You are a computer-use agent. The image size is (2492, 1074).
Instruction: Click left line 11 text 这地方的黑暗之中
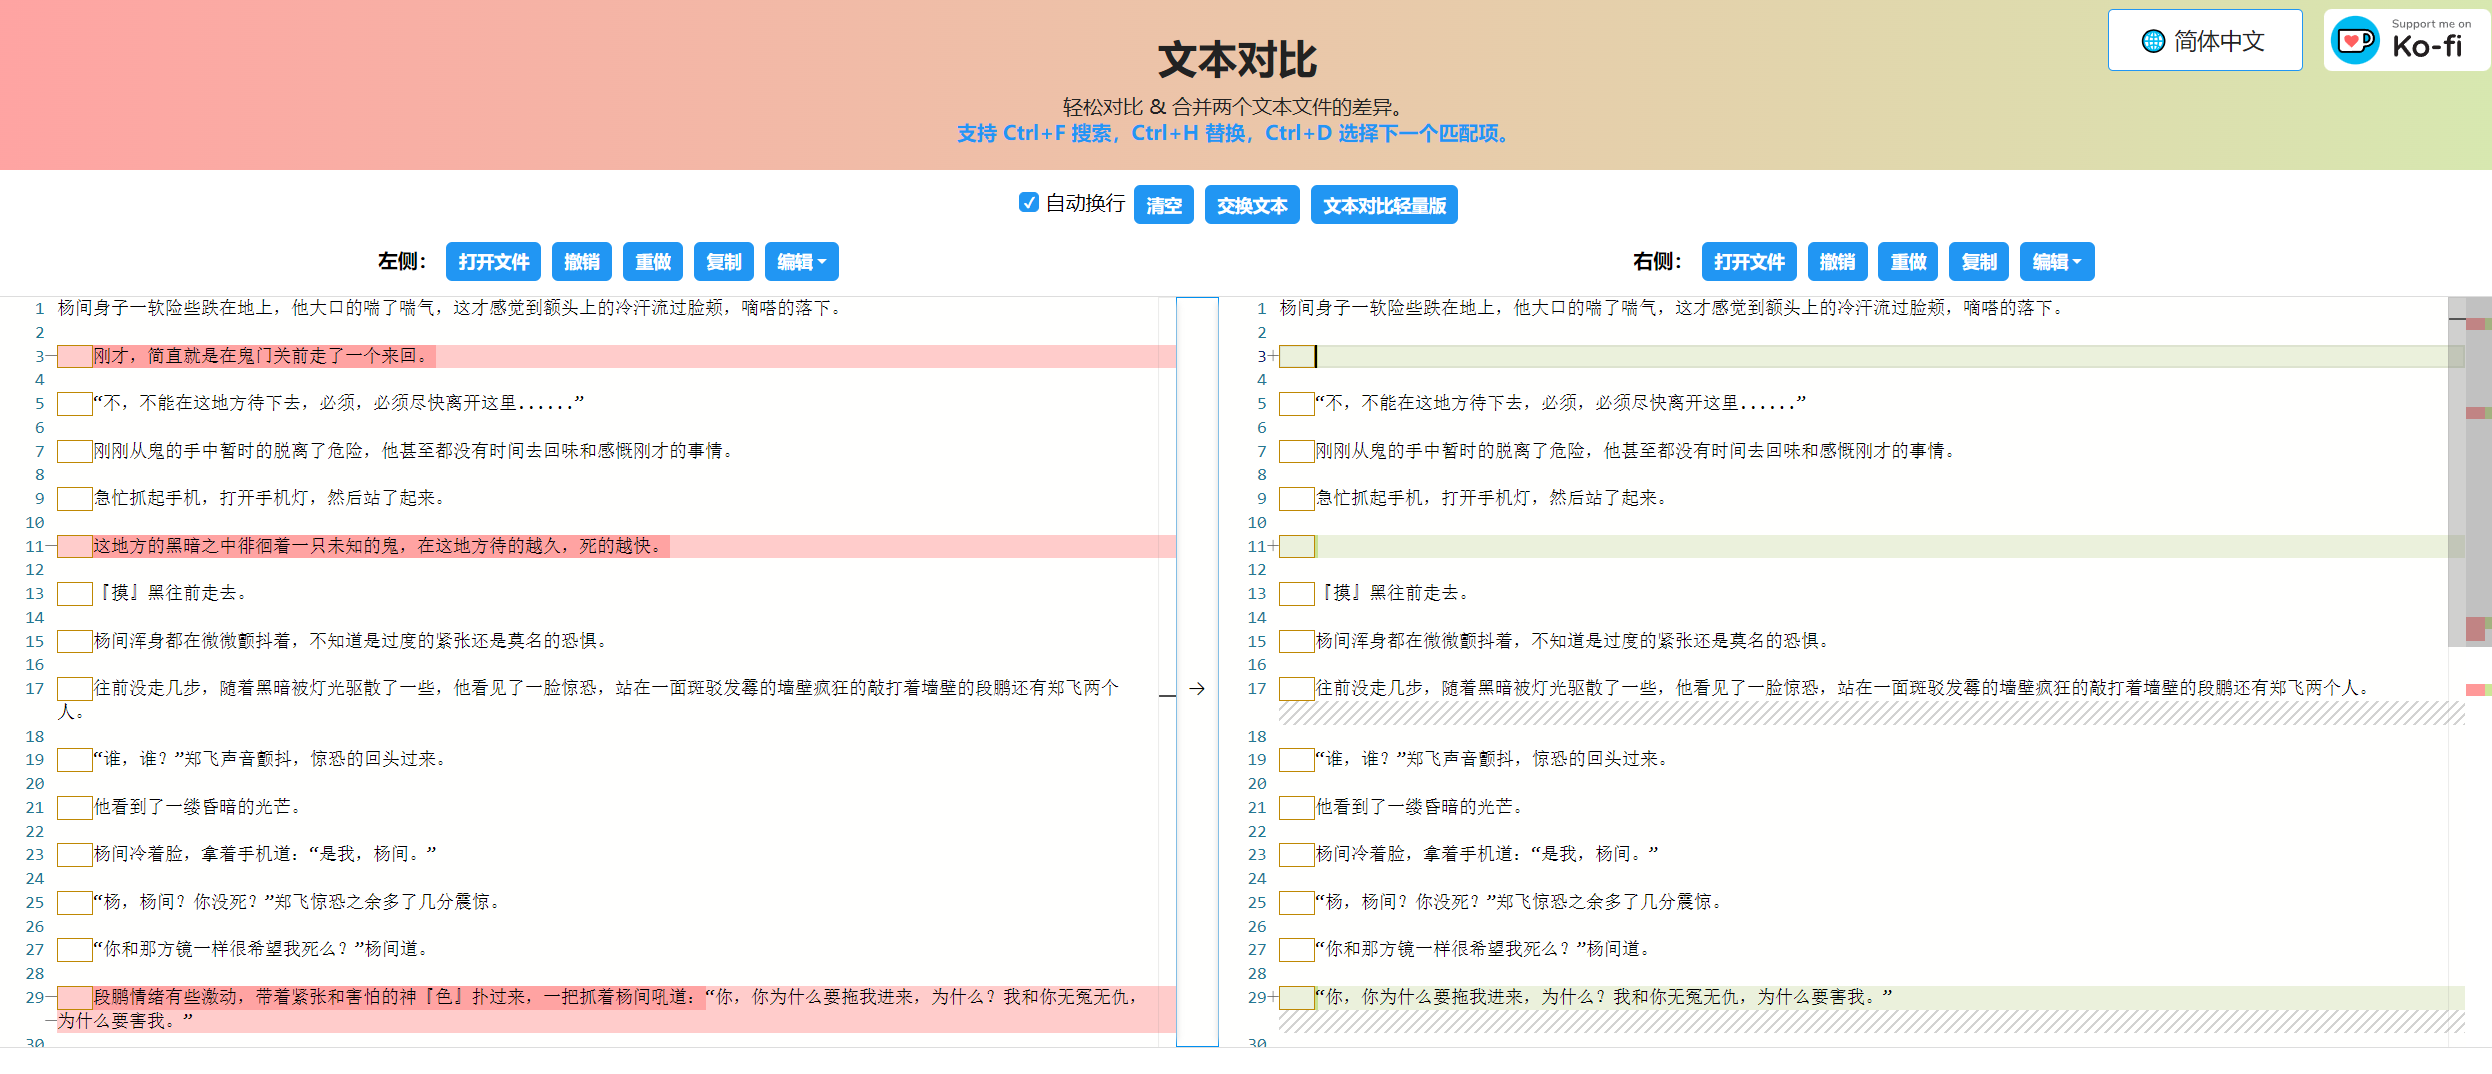coord(165,546)
